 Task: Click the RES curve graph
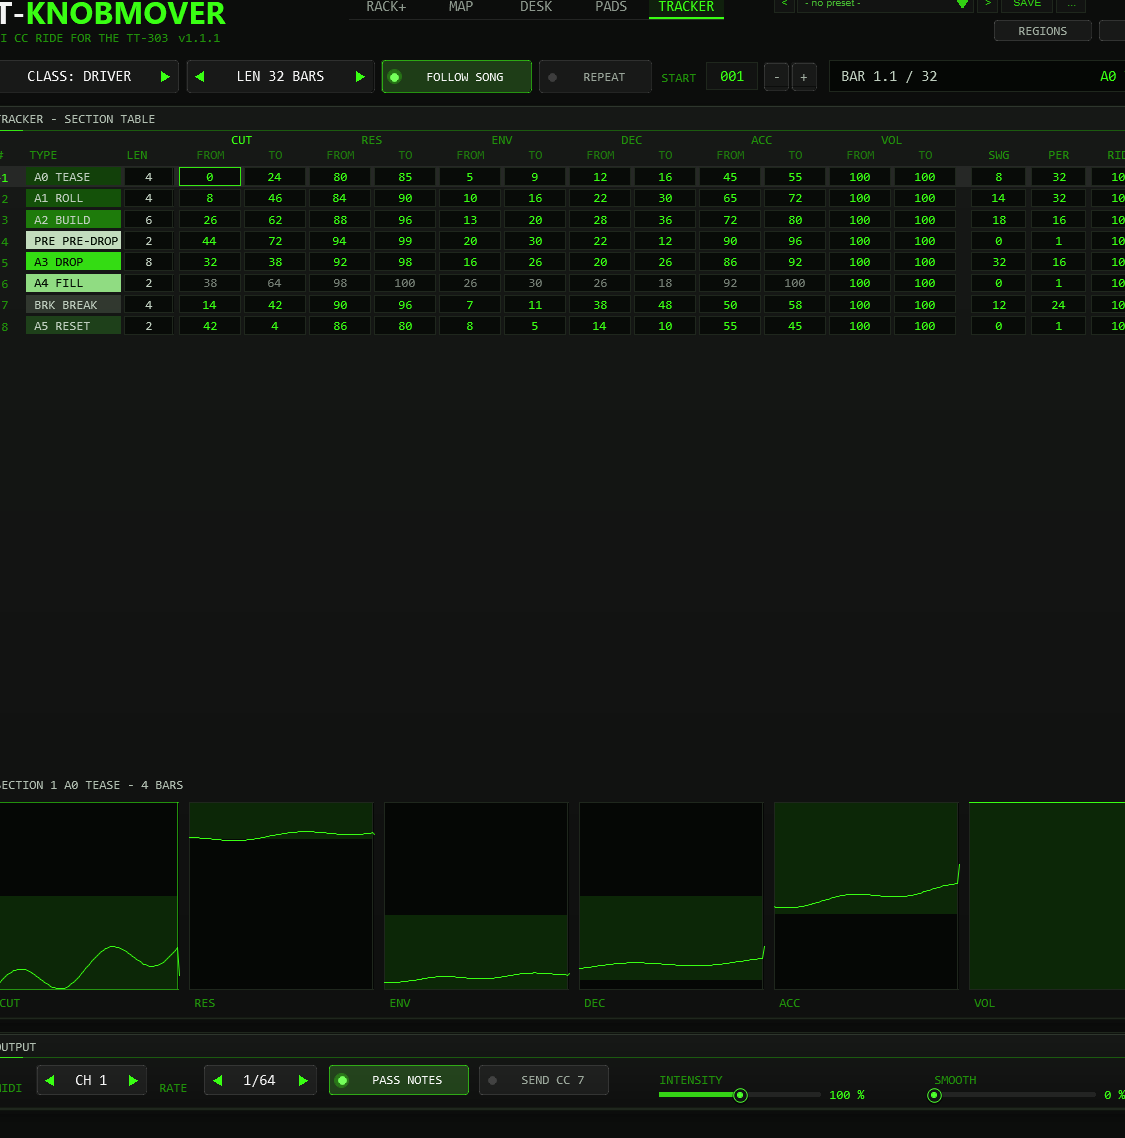tap(281, 896)
